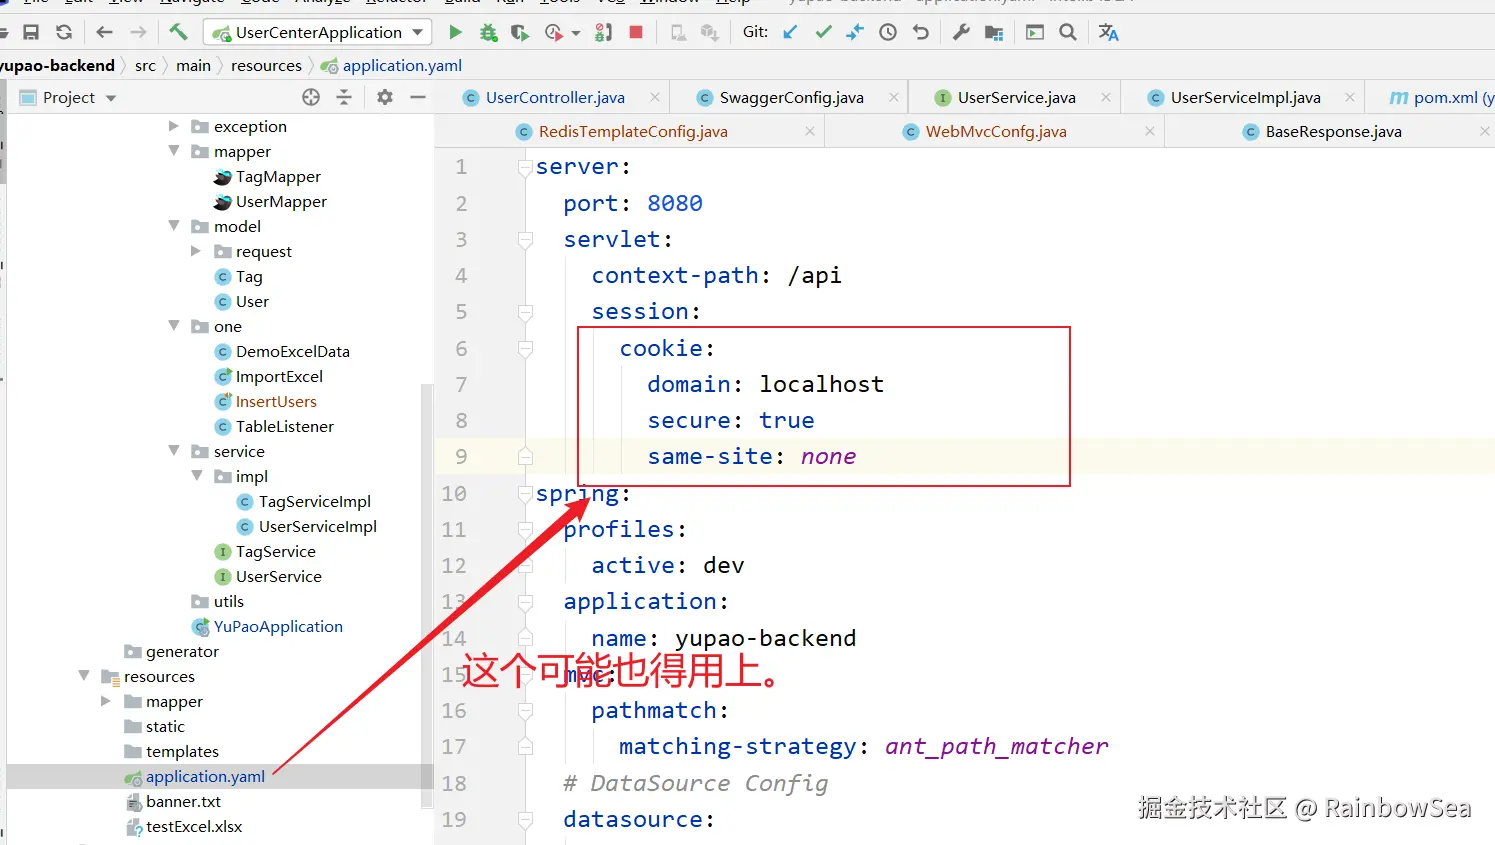1495x845 pixels.
Task: Navigate forward with the right arrow icon
Action: (138, 32)
